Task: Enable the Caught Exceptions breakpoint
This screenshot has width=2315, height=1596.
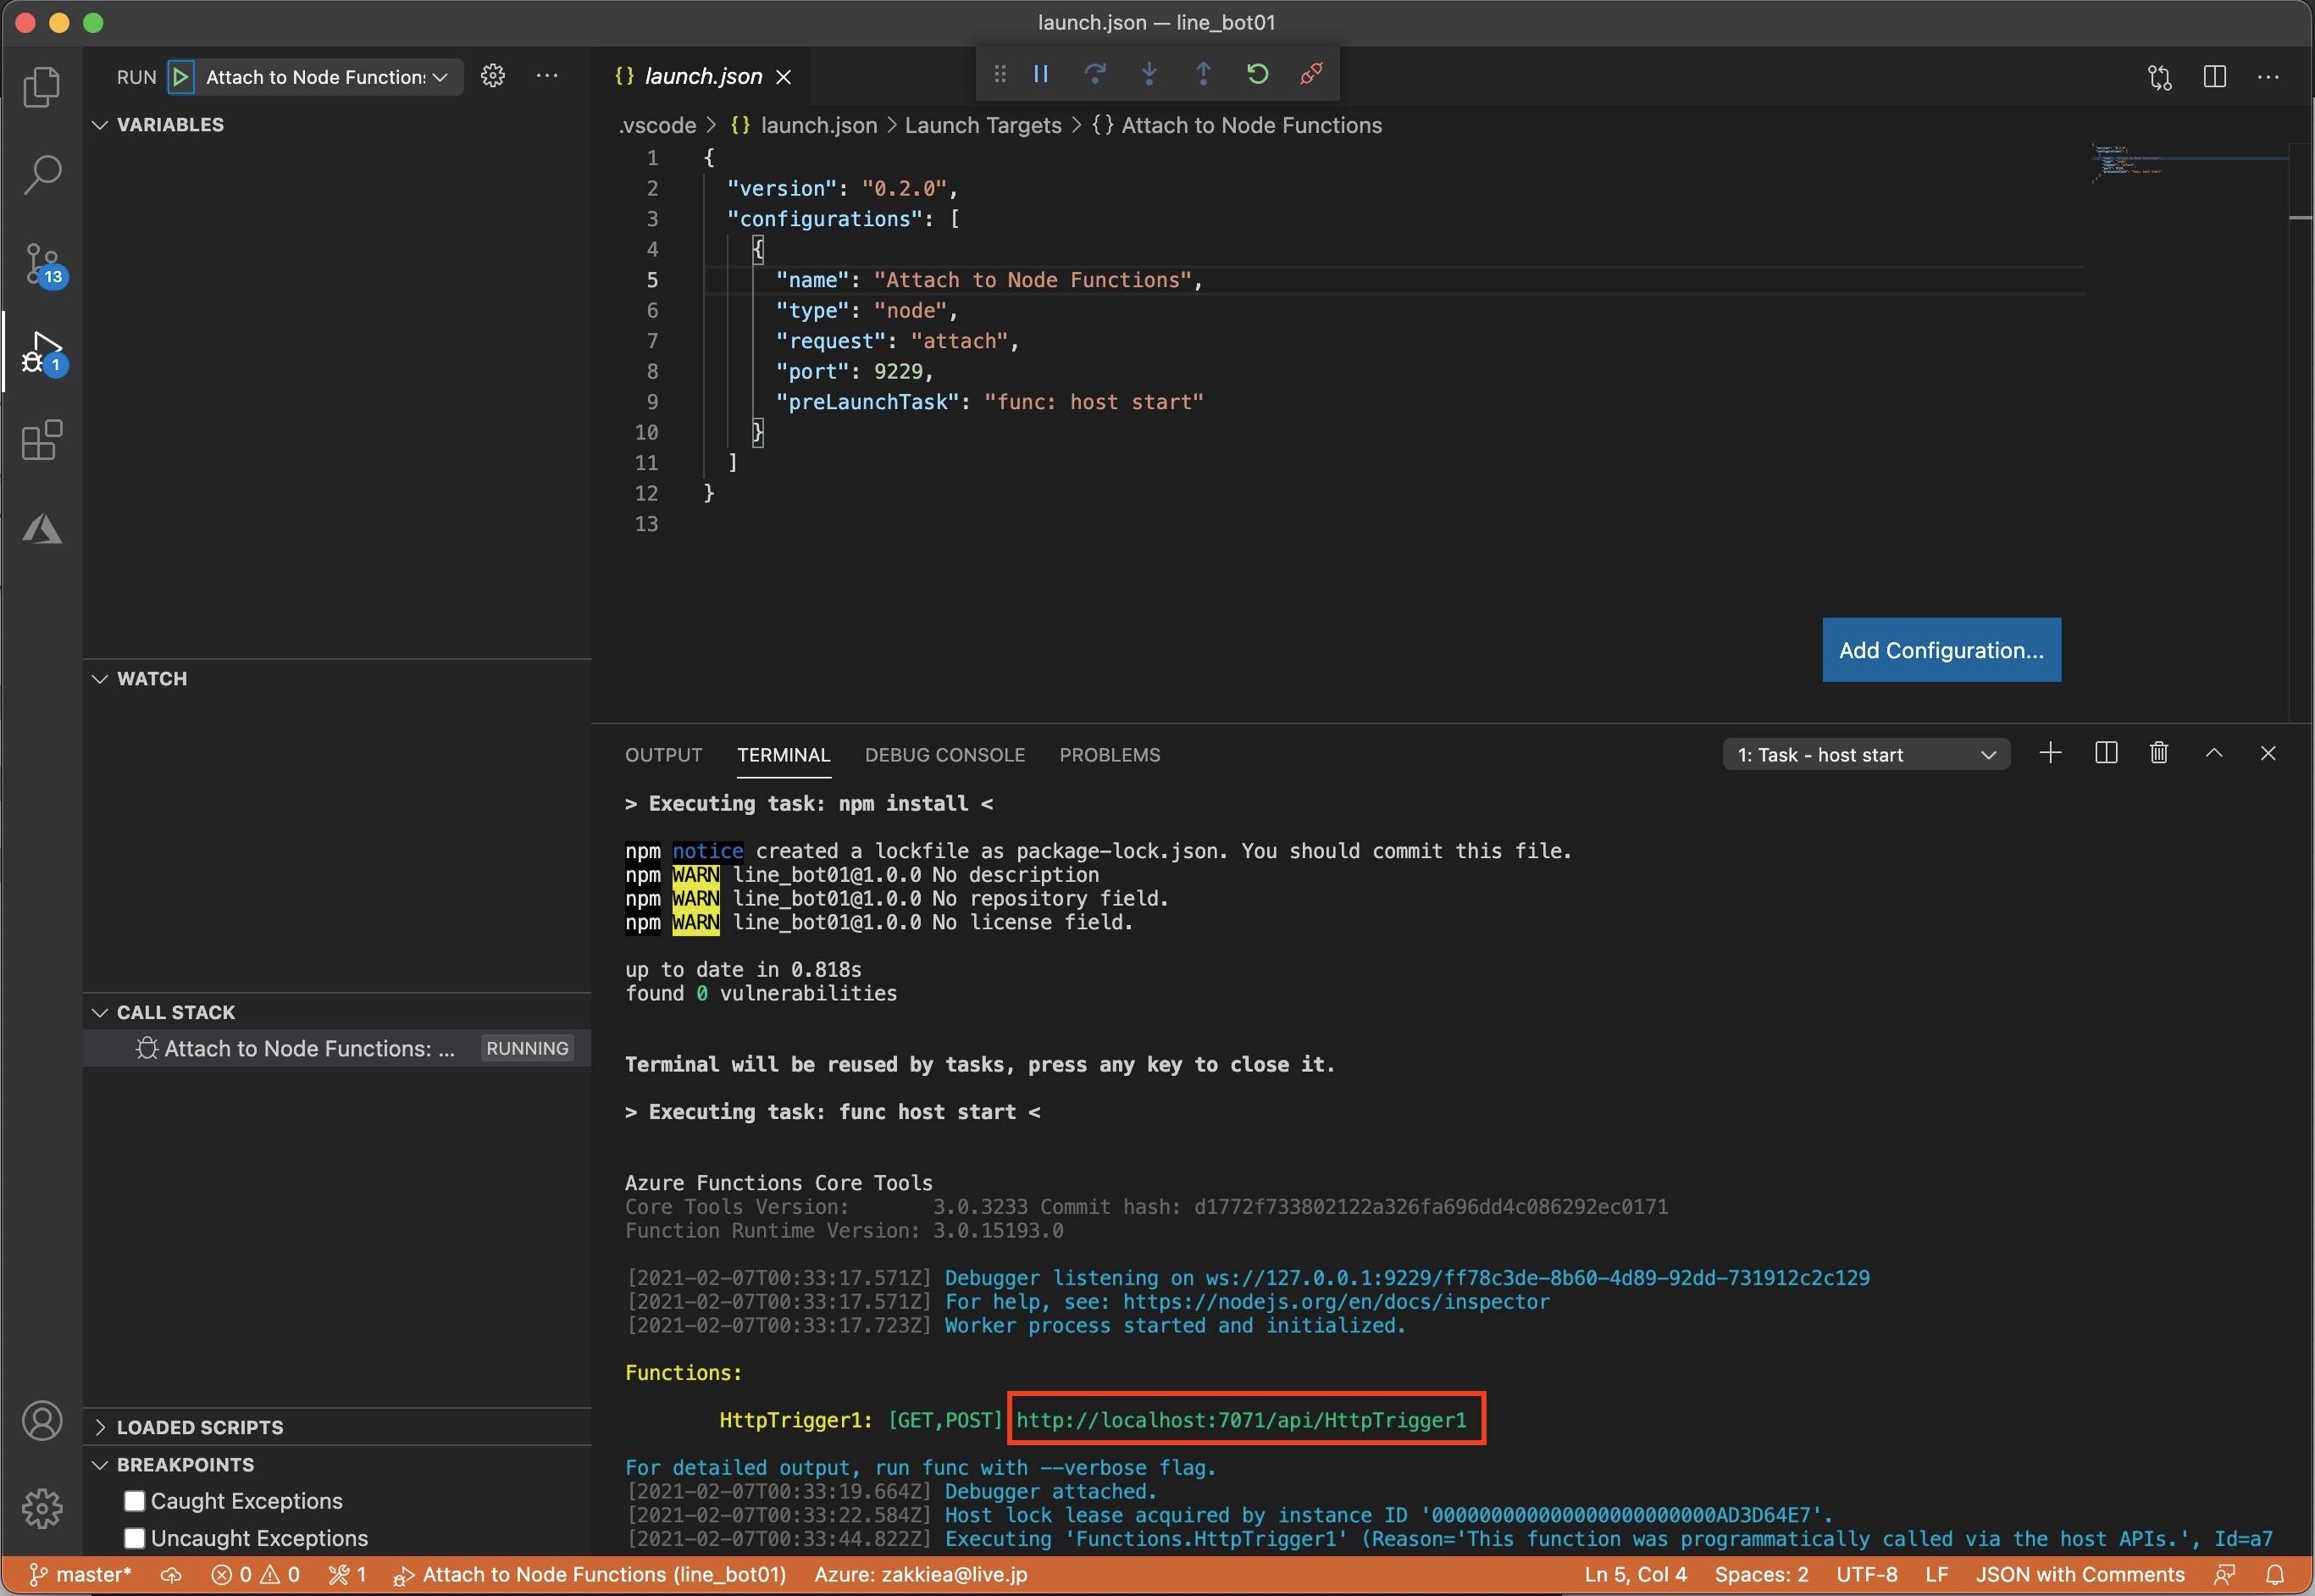Action: tap(135, 1500)
